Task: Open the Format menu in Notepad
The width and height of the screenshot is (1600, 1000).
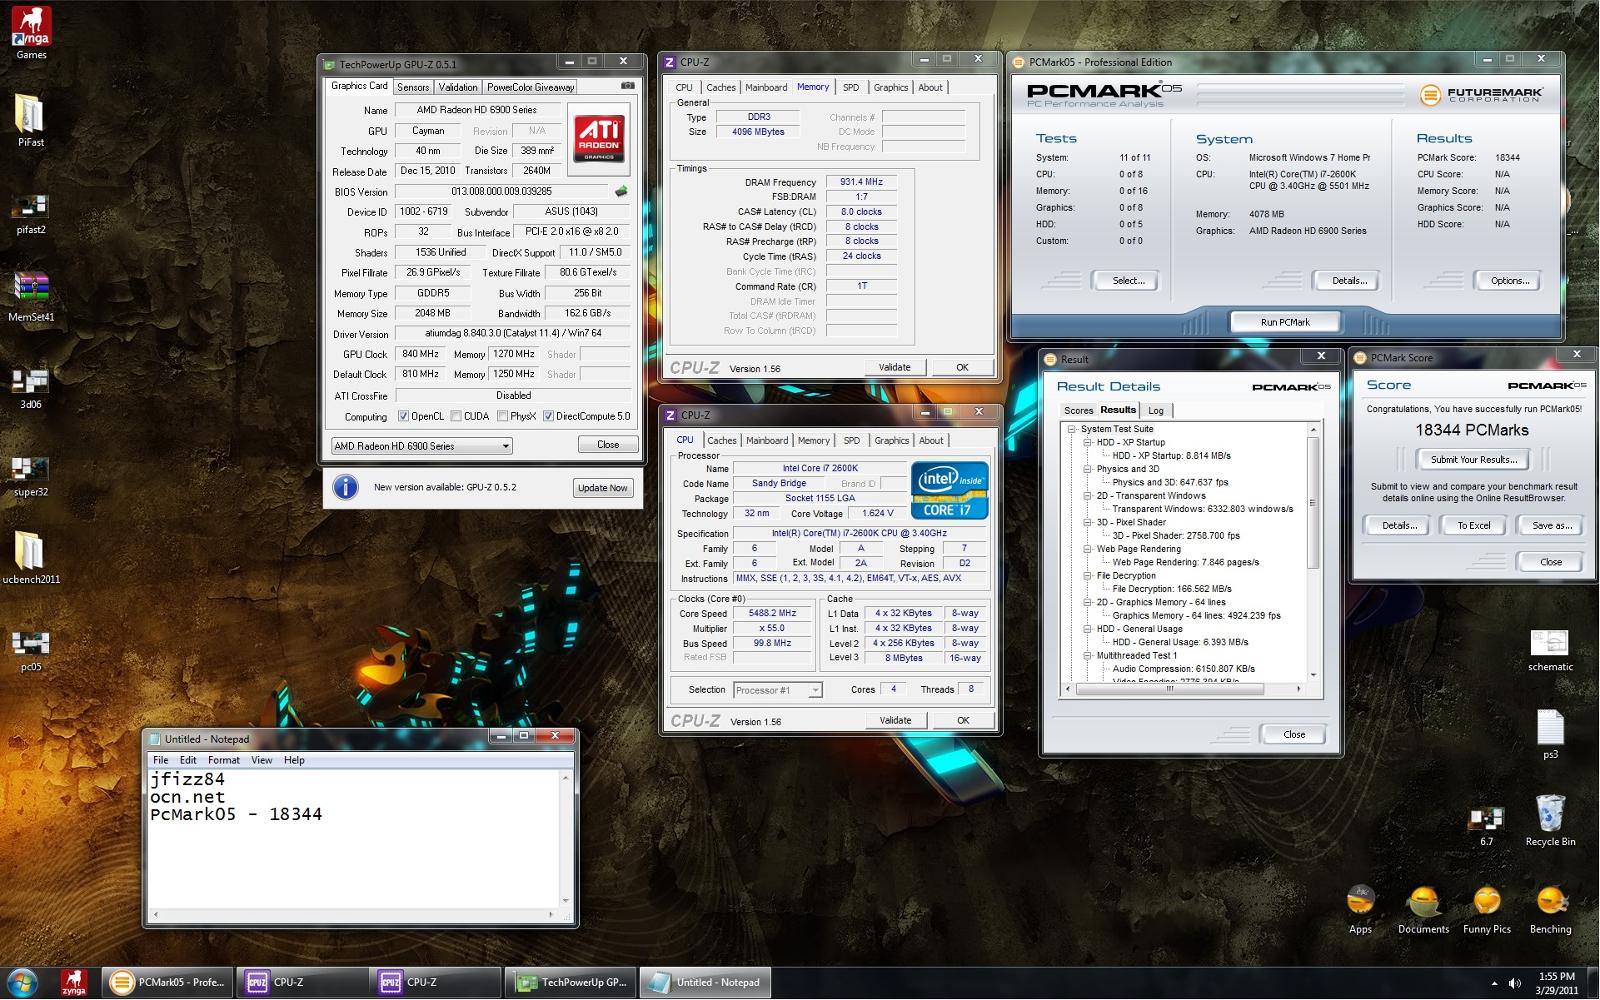Action: click(224, 760)
